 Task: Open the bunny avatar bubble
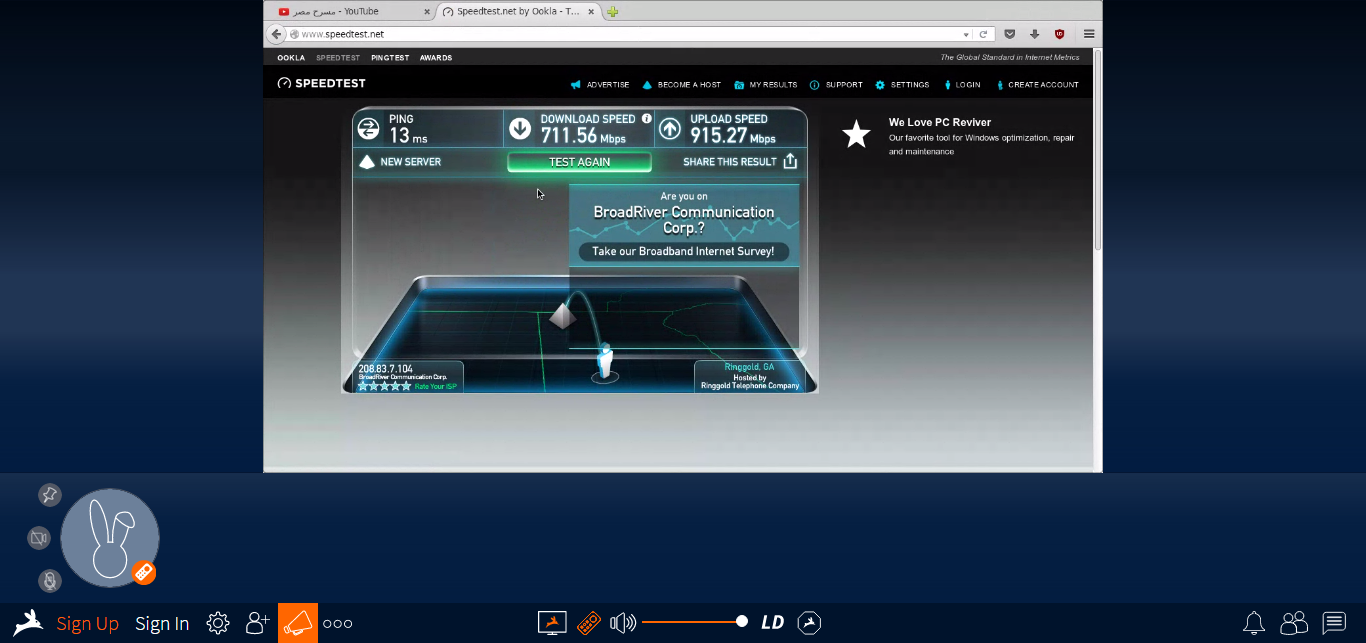[x=108, y=537]
